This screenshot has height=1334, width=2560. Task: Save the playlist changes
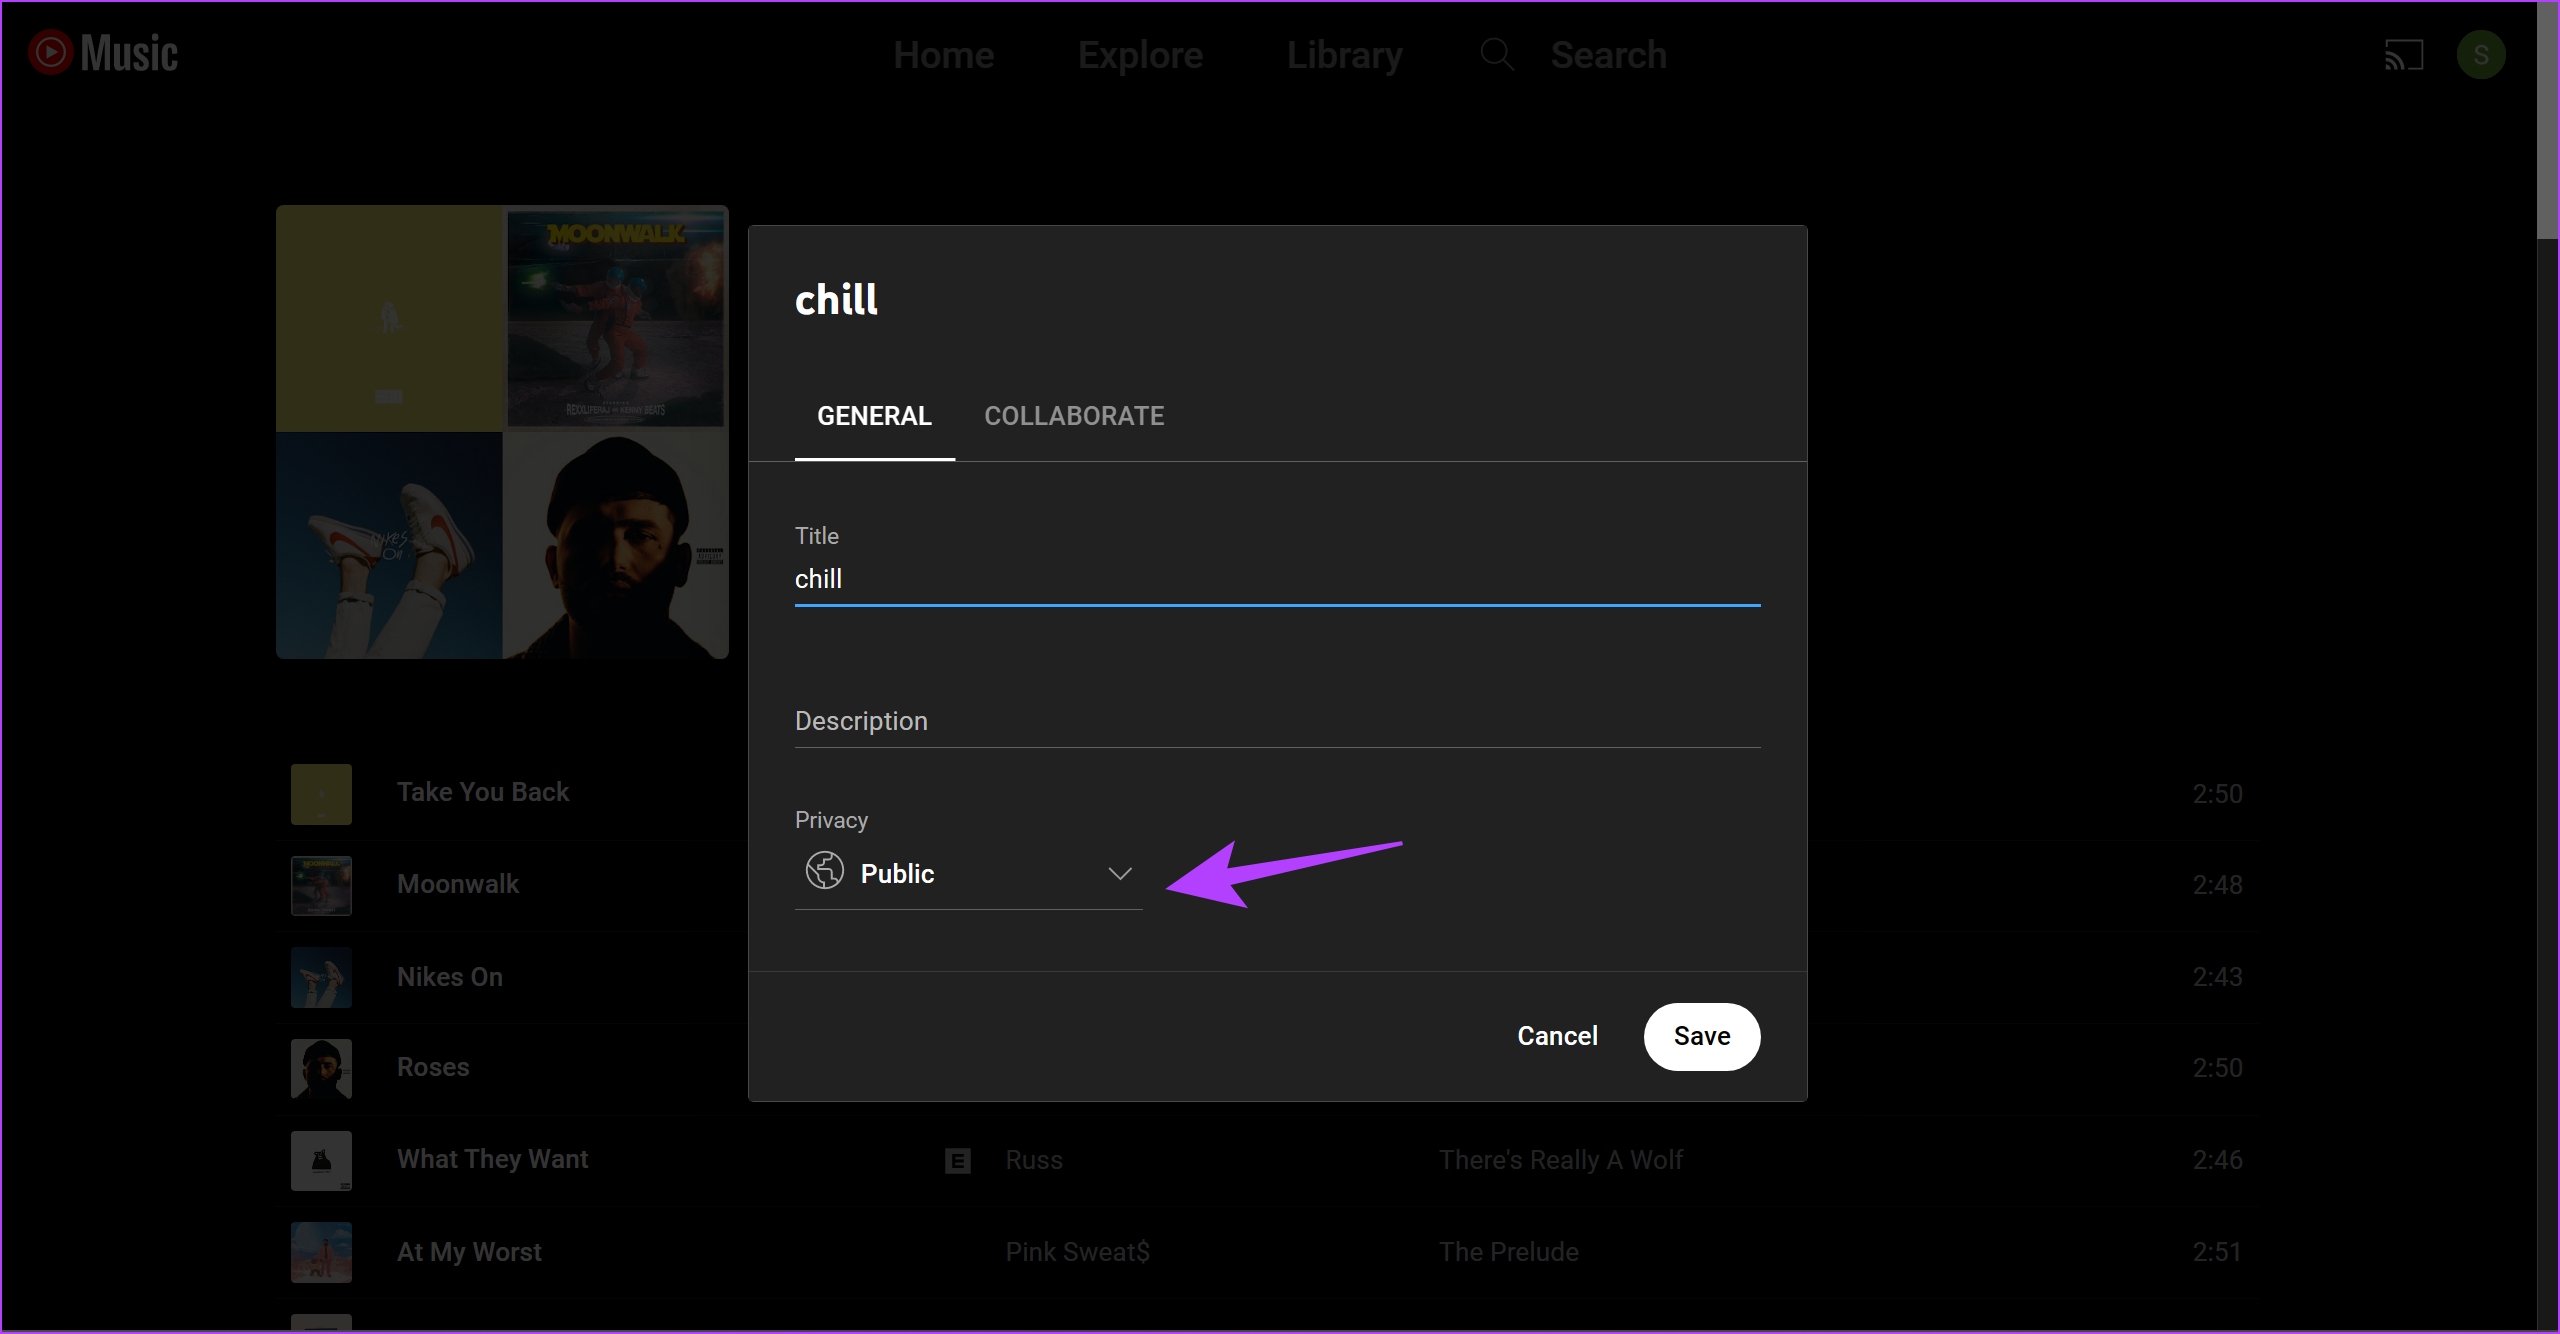(1701, 1036)
